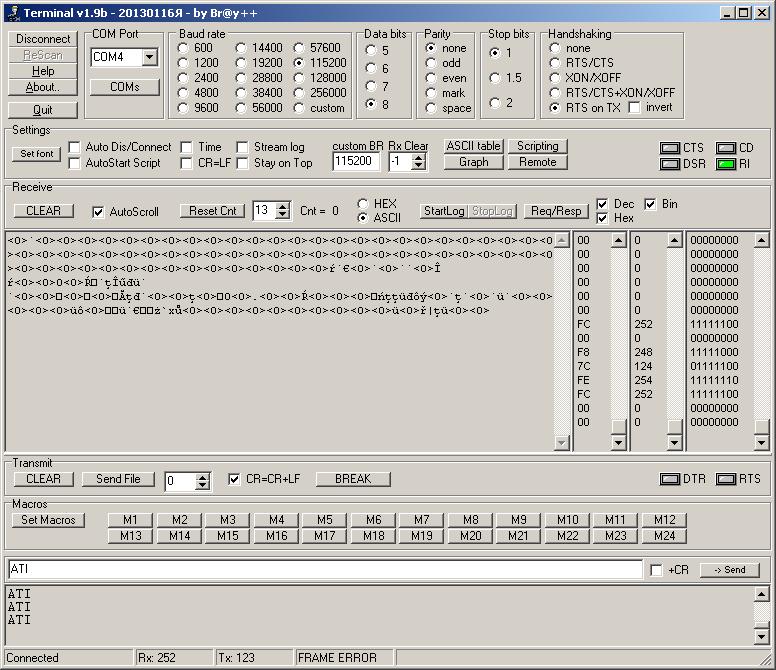This screenshot has height=670, width=776.
Task: Open the COM Port dropdown list
Action: tap(149, 58)
